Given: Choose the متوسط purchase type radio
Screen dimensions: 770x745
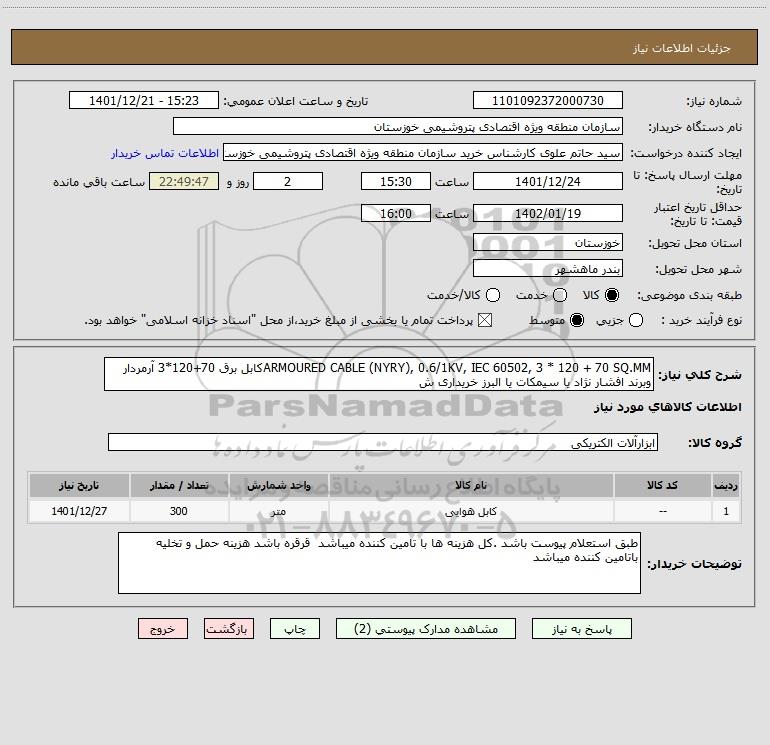Looking at the screenshot, I should tap(577, 320).
